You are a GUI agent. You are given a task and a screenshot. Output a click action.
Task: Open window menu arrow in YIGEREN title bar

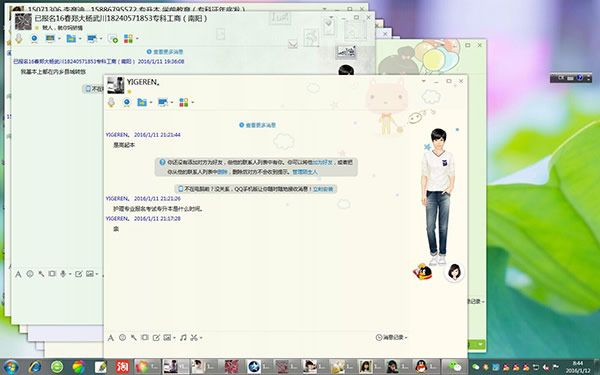424,81
